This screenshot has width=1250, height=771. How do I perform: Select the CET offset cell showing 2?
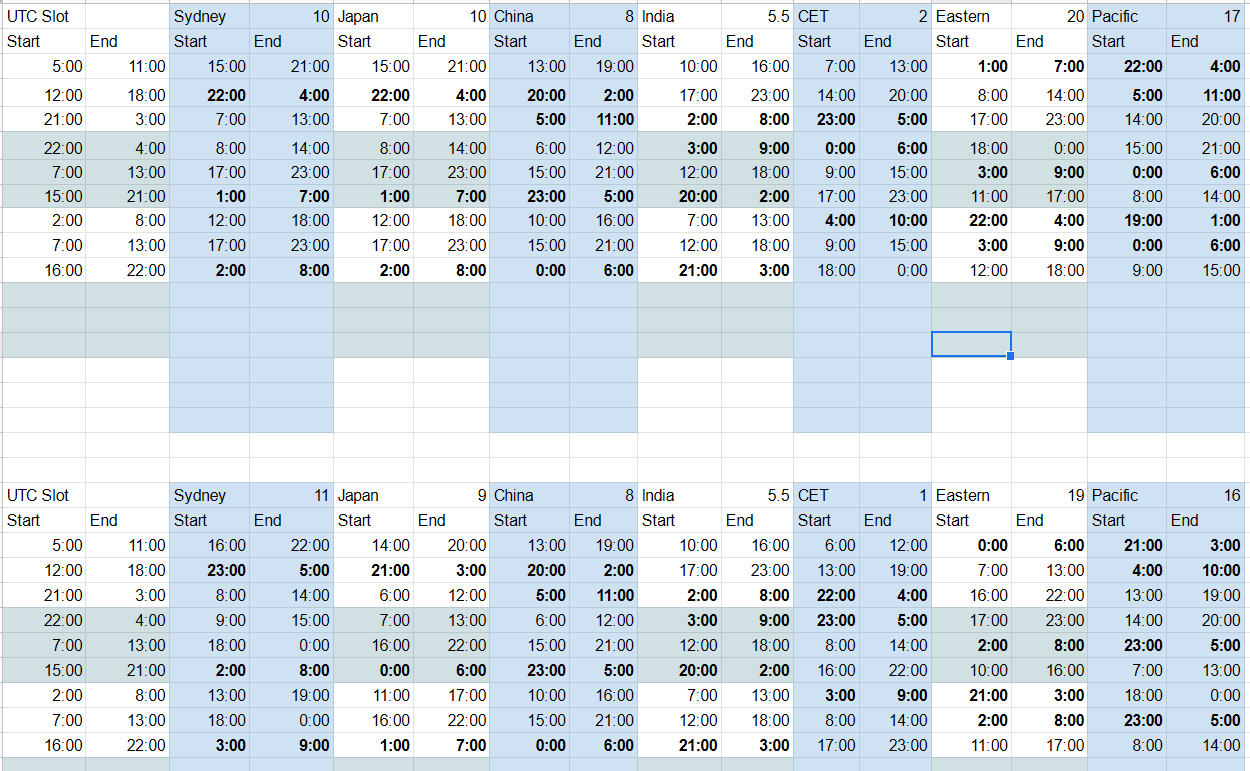(x=895, y=16)
